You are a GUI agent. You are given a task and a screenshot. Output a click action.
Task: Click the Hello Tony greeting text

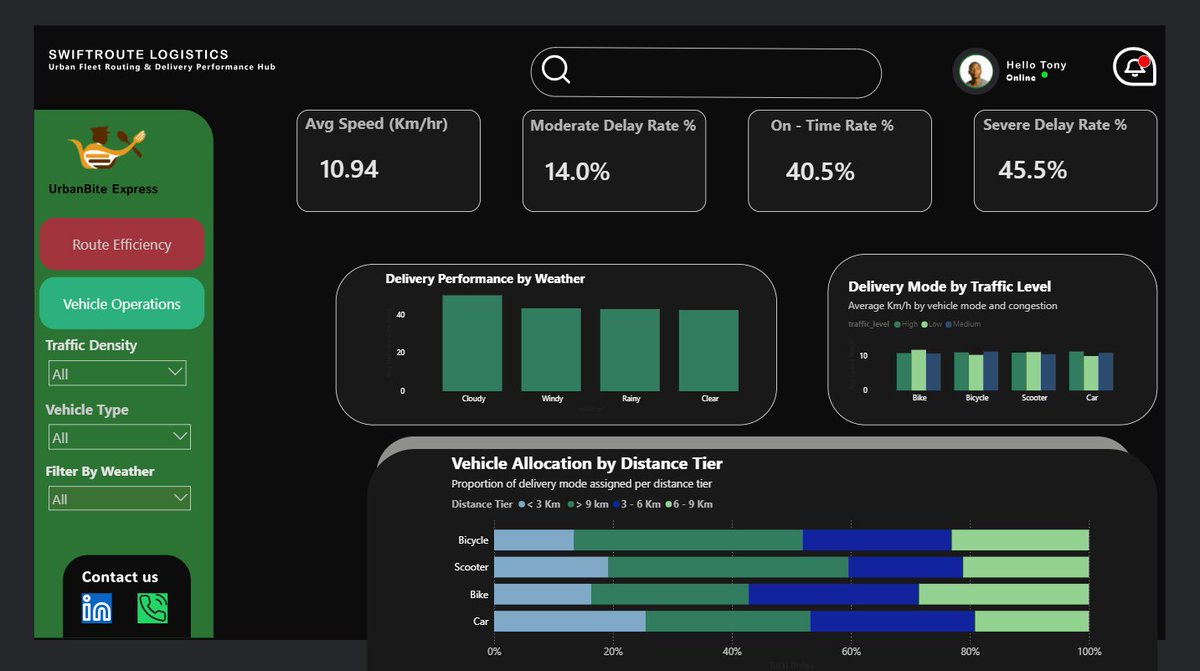(1036, 65)
